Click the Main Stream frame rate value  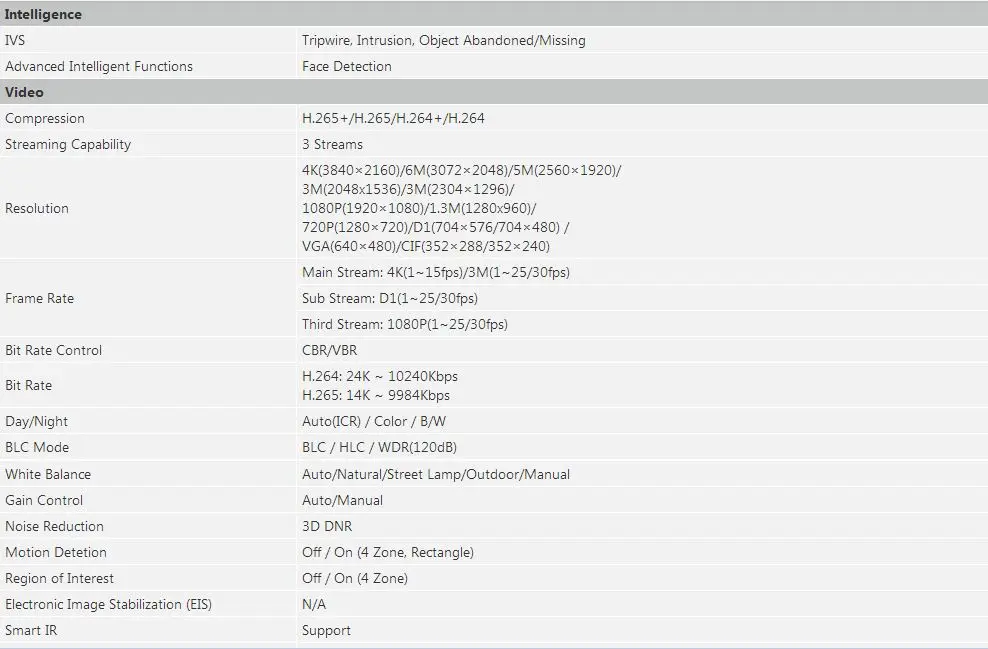point(436,272)
